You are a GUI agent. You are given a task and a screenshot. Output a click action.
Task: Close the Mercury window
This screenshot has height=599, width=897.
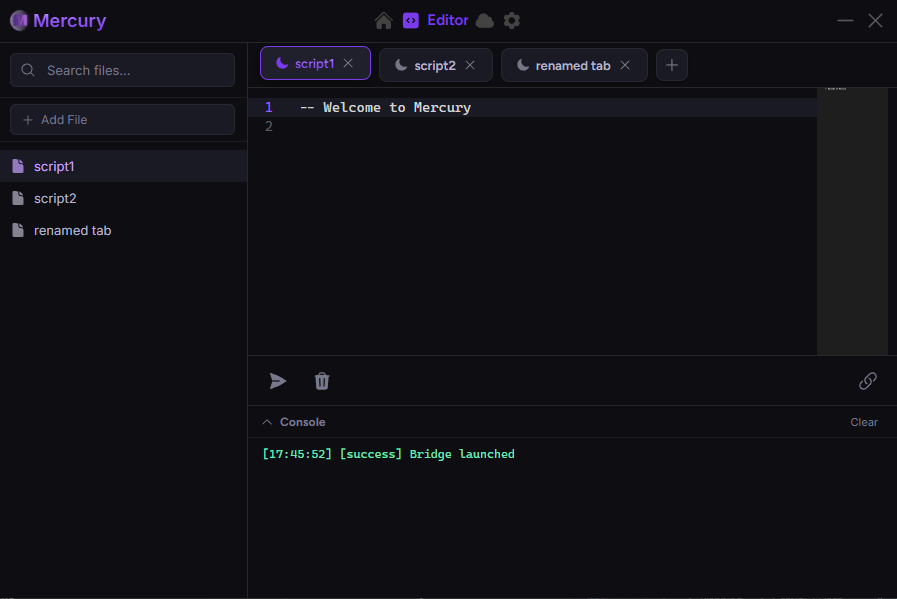tap(875, 21)
